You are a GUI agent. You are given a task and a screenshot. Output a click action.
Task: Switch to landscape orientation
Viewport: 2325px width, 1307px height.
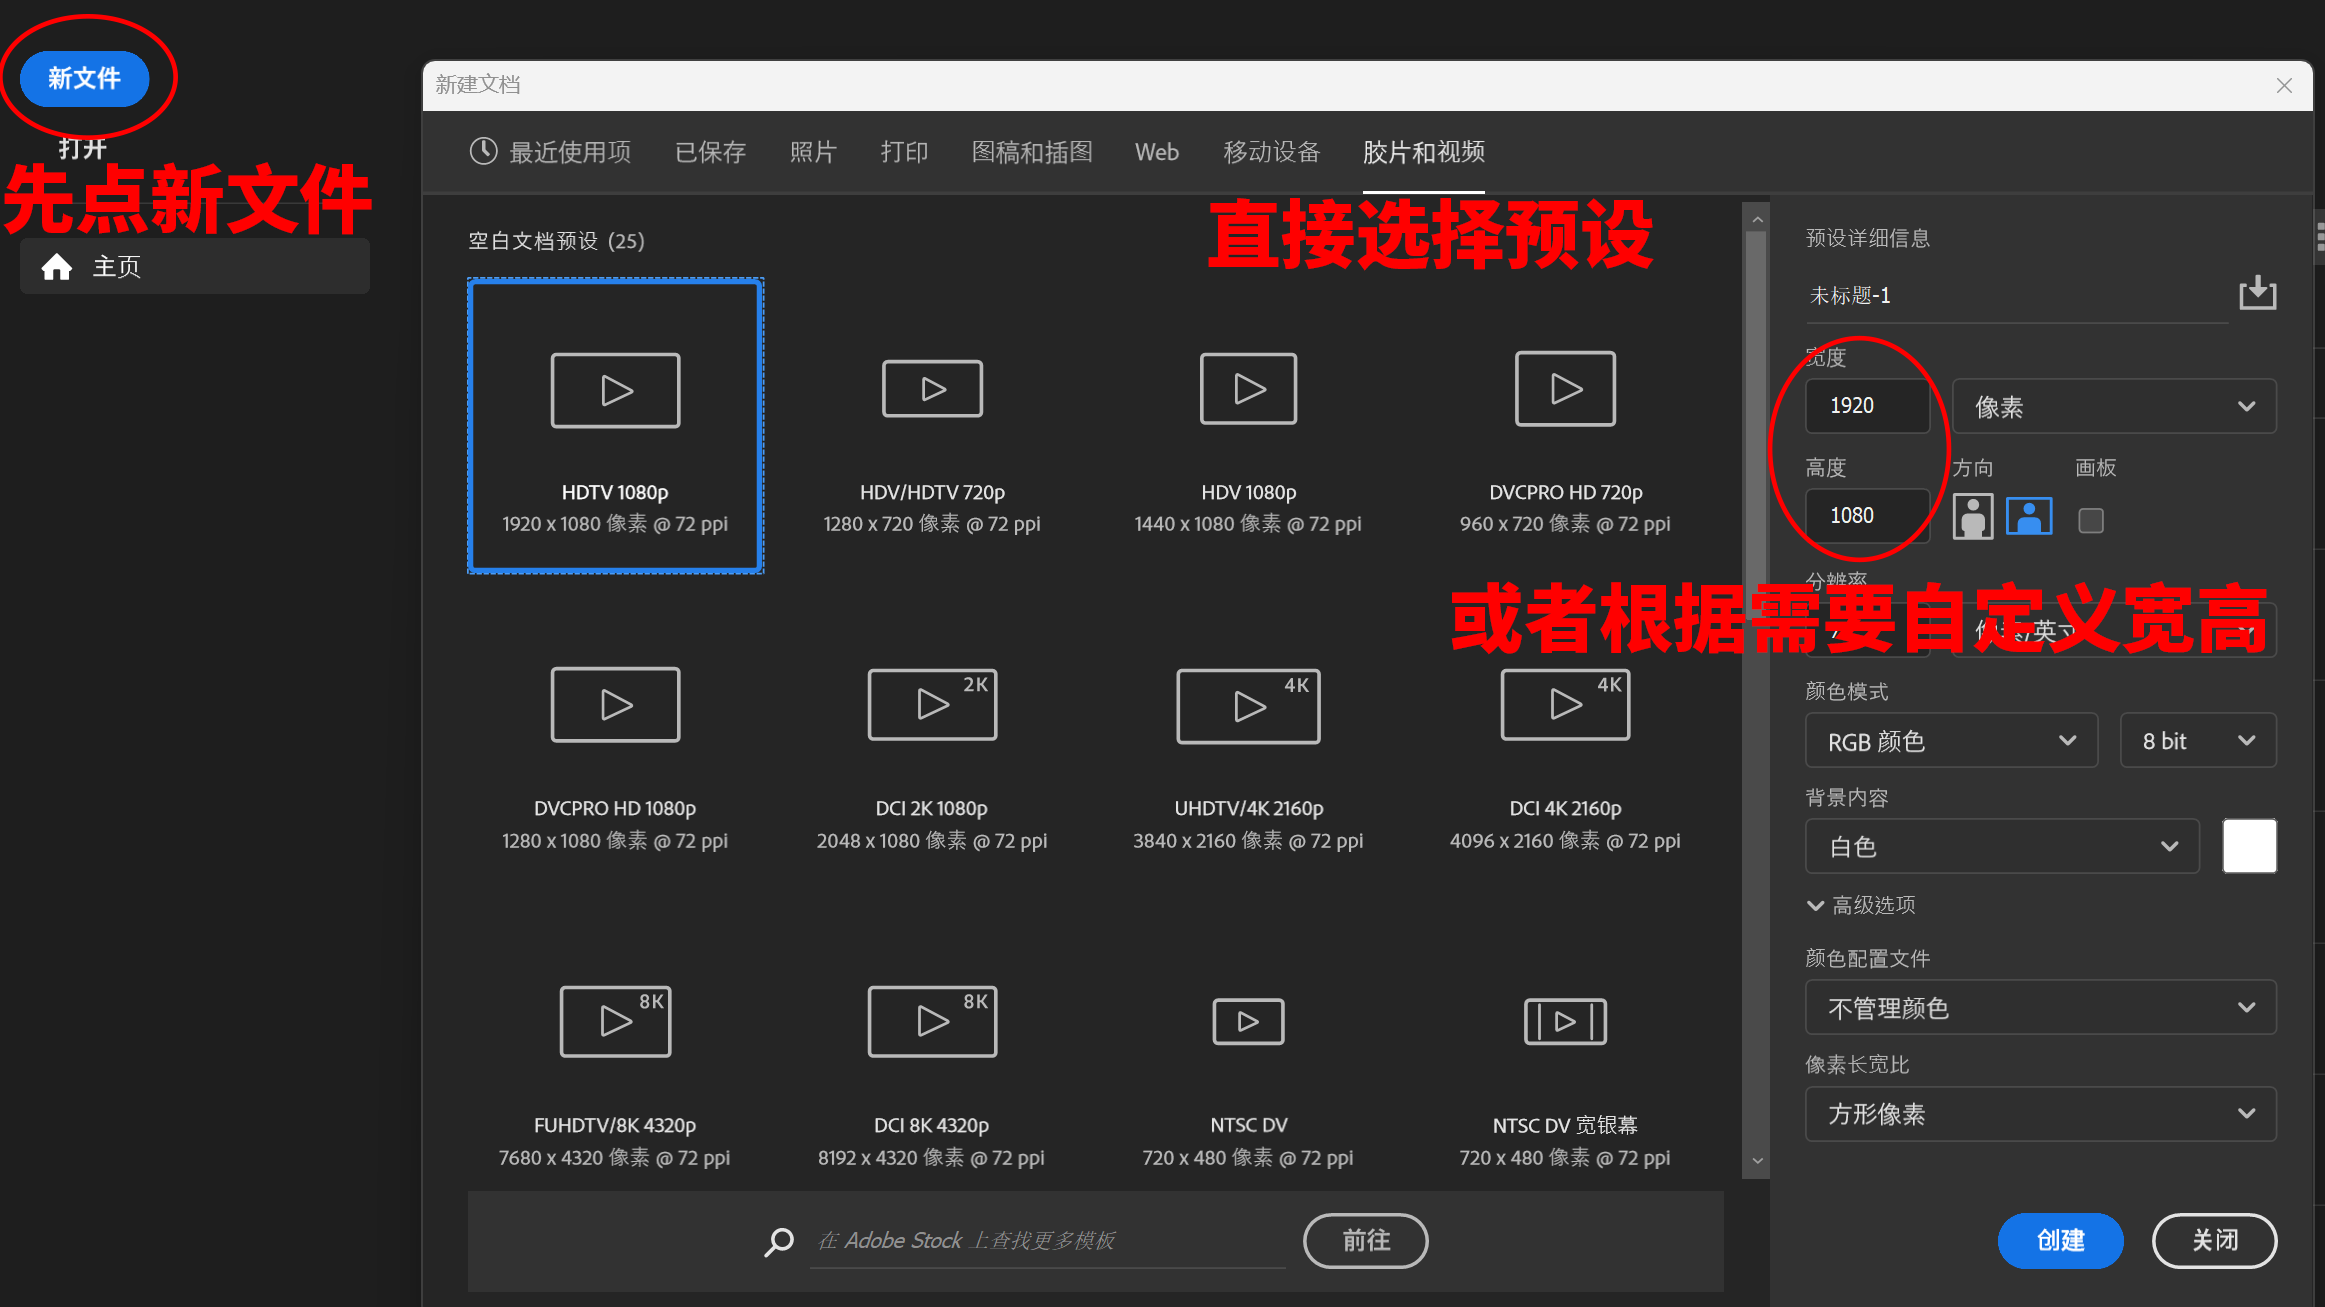pyautogui.click(x=2029, y=517)
